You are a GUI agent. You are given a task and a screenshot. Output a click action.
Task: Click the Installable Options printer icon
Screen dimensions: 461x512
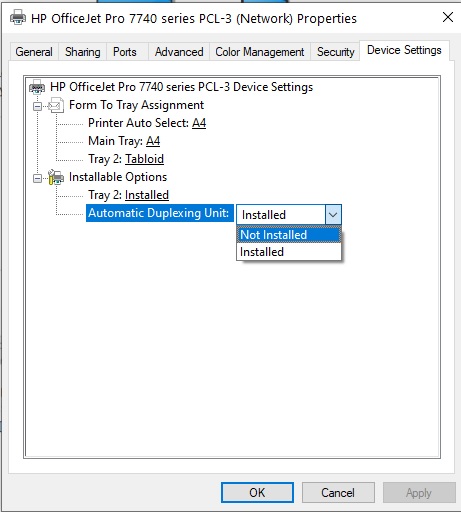(x=56, y=177)
